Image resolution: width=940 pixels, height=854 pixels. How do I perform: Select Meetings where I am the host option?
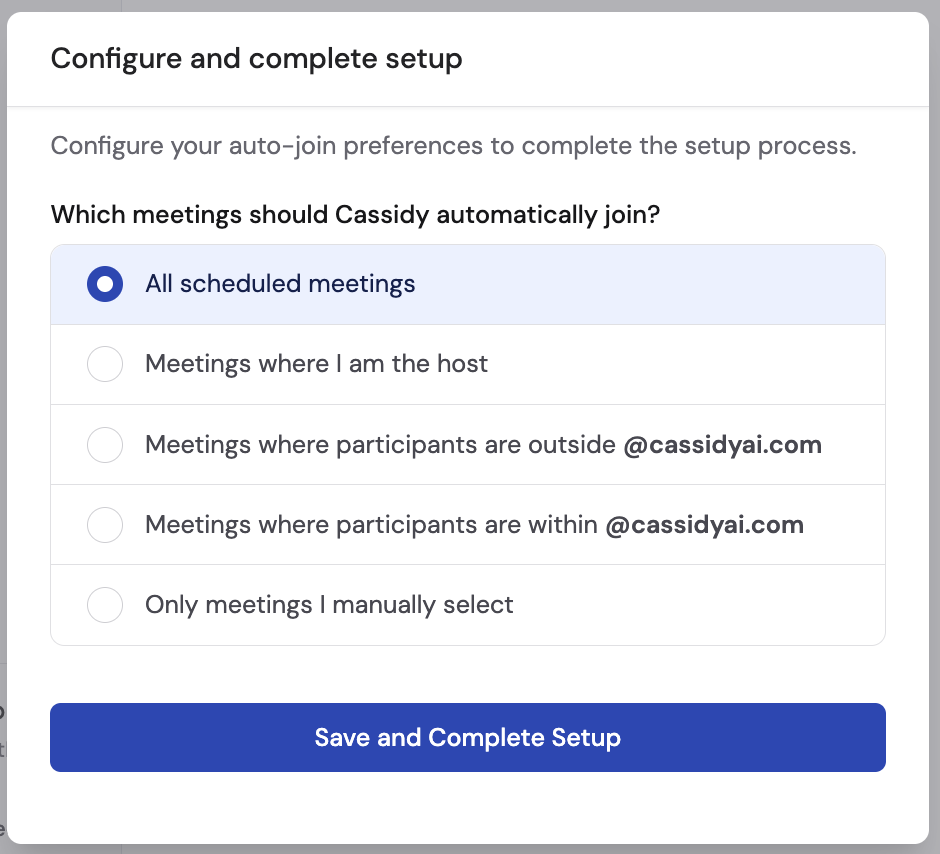coord(104,364)
